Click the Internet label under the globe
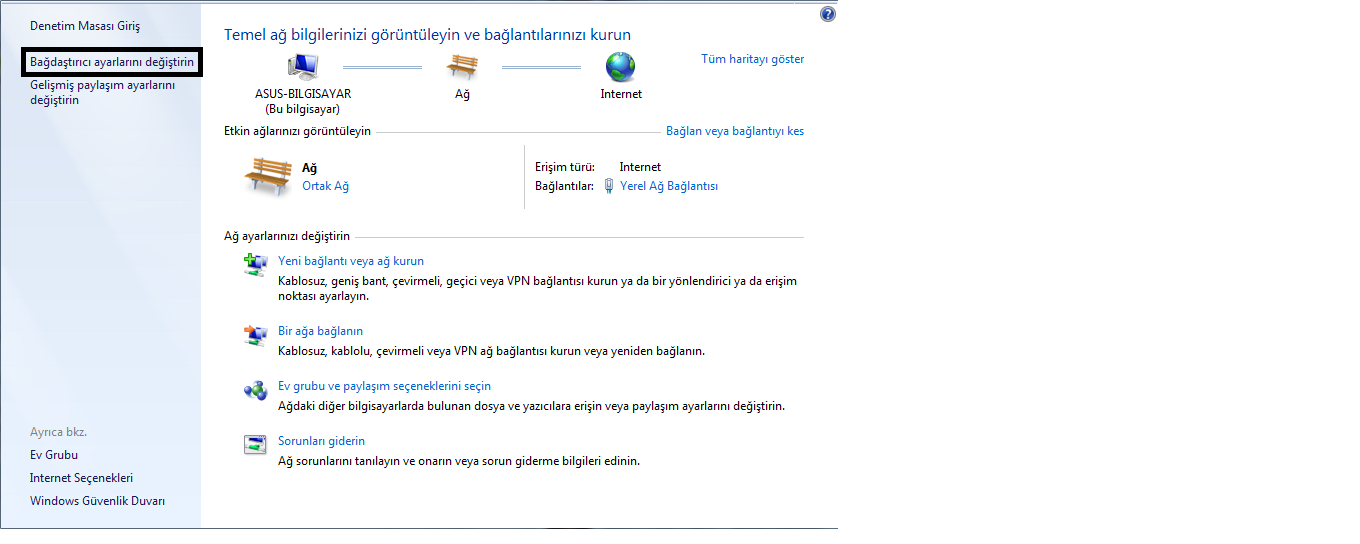The image size is (1360, 544). [x=621, y=94]
